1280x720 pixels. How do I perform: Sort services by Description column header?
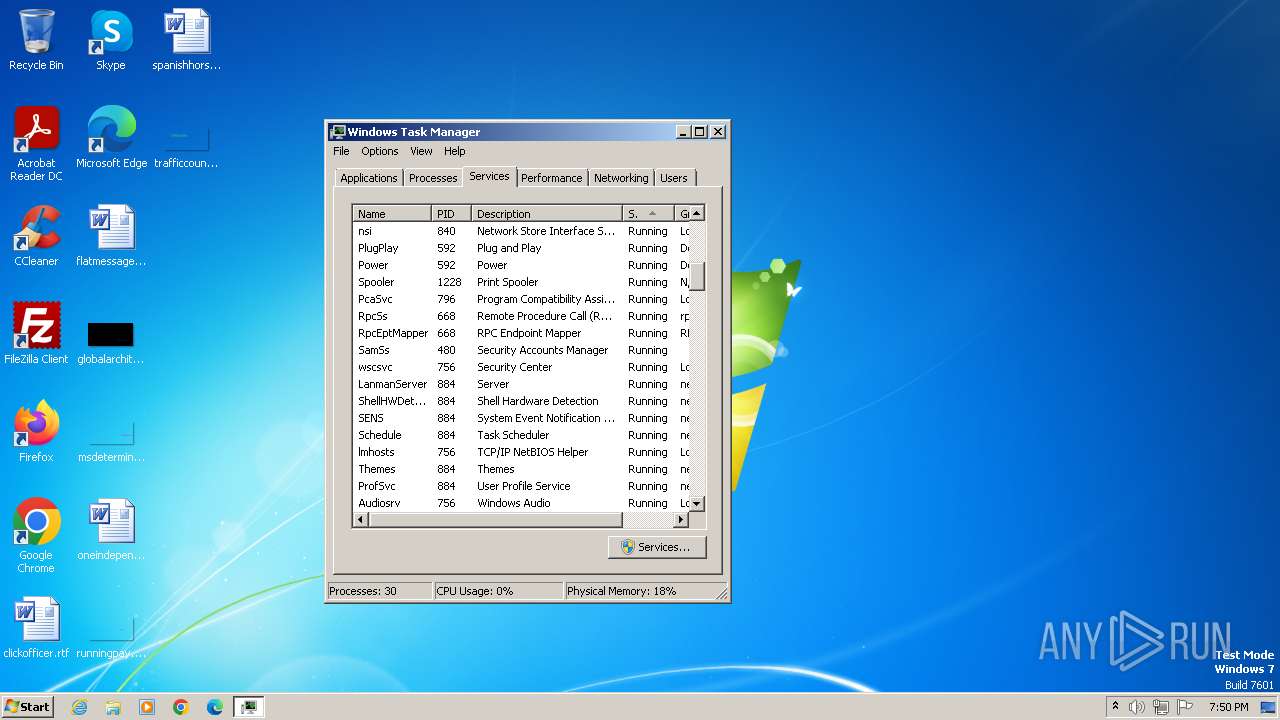[x=547, y=214]
